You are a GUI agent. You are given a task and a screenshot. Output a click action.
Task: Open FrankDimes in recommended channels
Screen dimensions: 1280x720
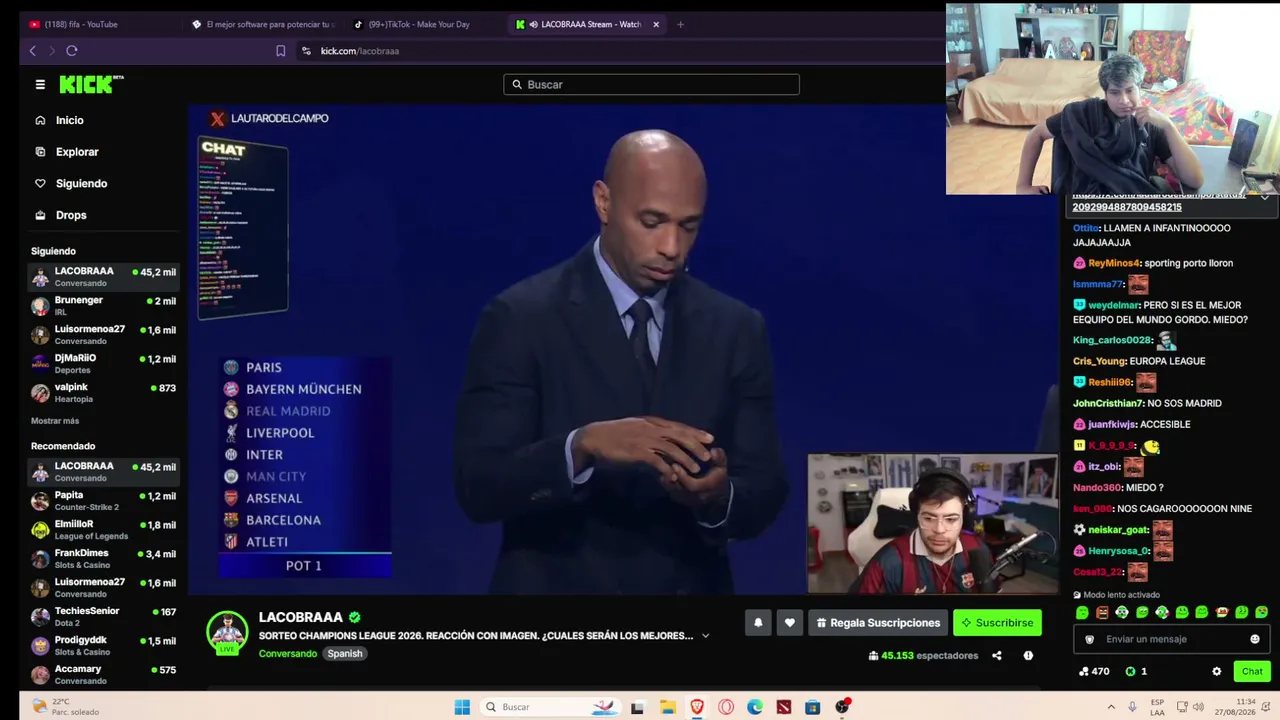pyautogui.click(x=104, y=559)
